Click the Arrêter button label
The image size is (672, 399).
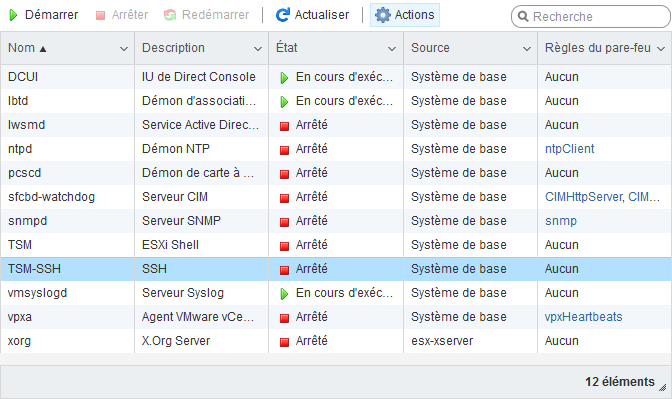point(130,15)
